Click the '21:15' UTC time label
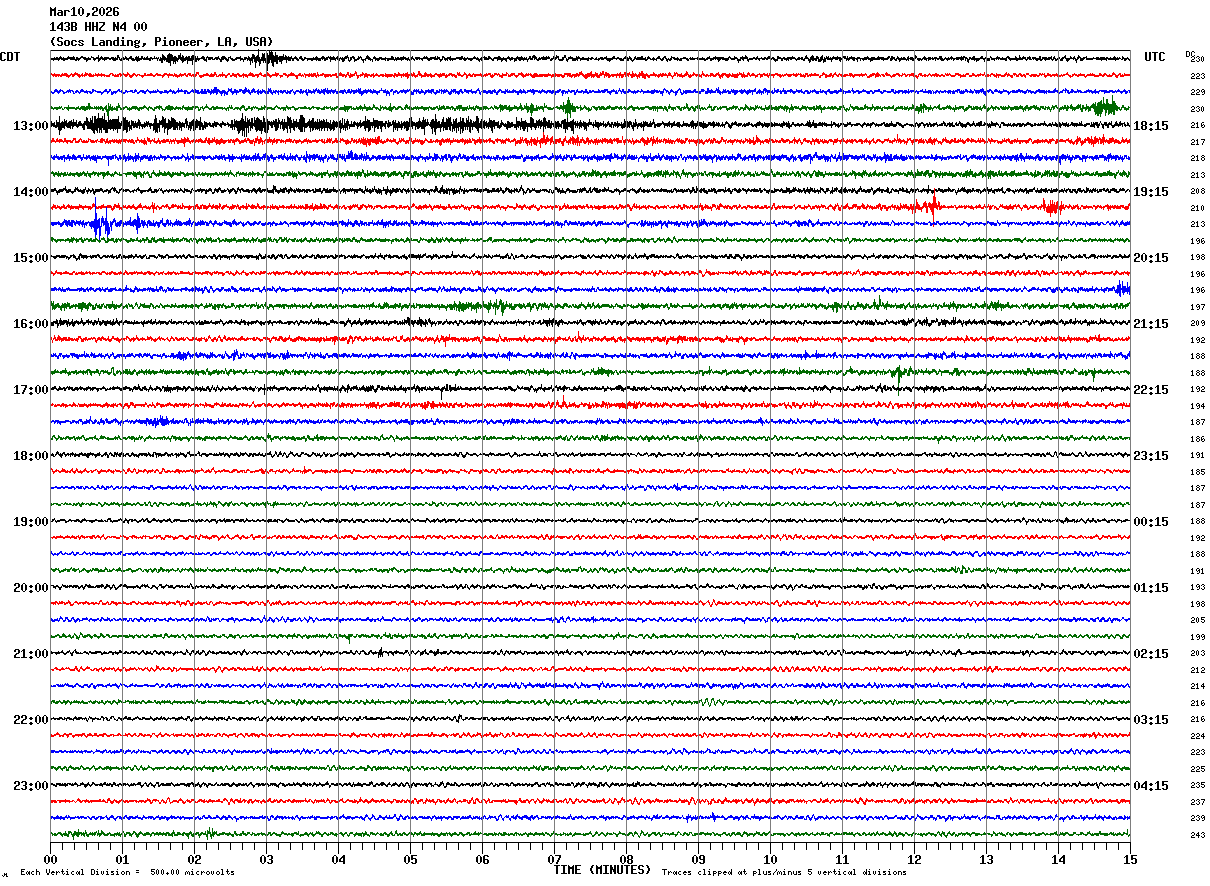The width and height of the screenshot is (1210, 886). point(1151,324)
